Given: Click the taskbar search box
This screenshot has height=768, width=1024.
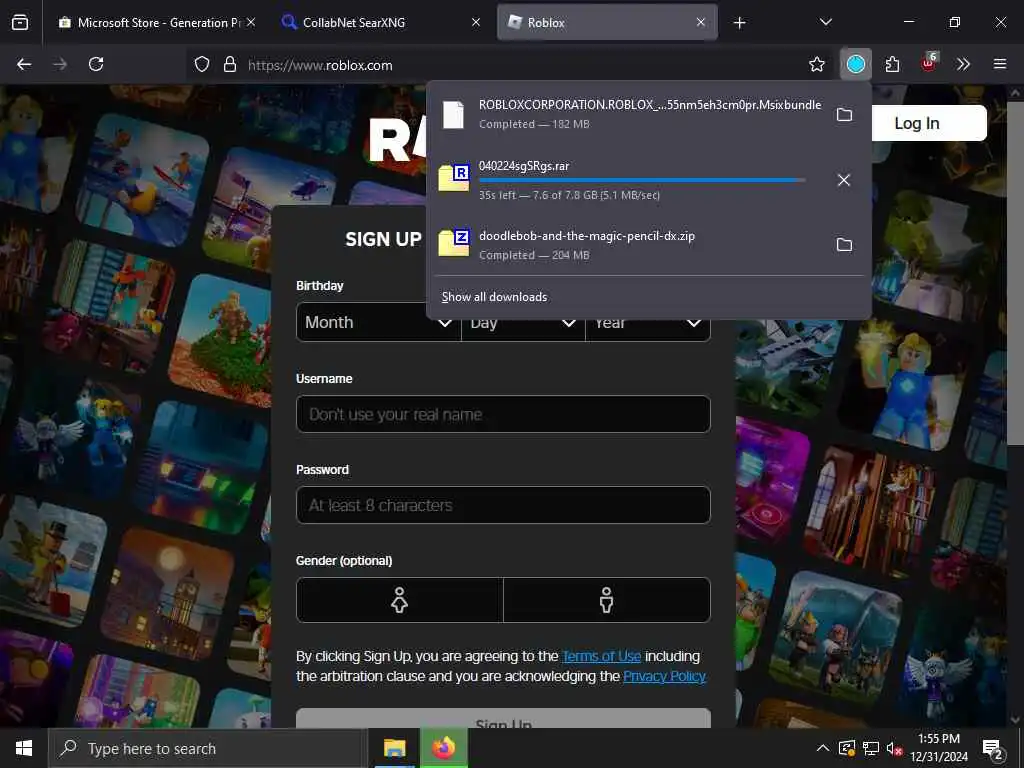Looking at the screenshot, I should (208, 748).
